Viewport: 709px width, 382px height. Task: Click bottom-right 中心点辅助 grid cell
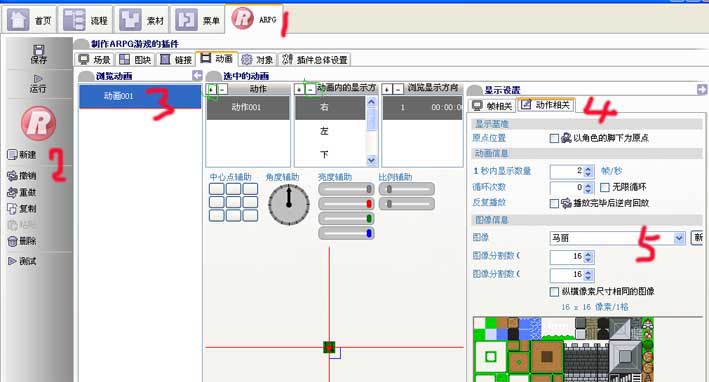pos(250,216)
